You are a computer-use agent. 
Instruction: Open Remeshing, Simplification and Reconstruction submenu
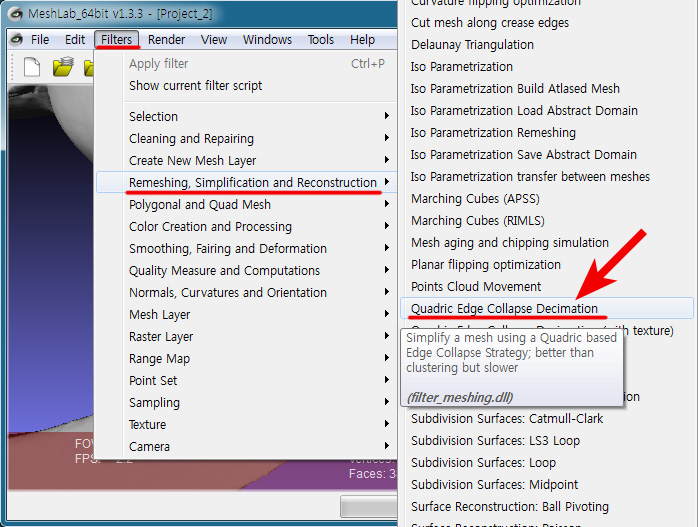click(246, 182)
